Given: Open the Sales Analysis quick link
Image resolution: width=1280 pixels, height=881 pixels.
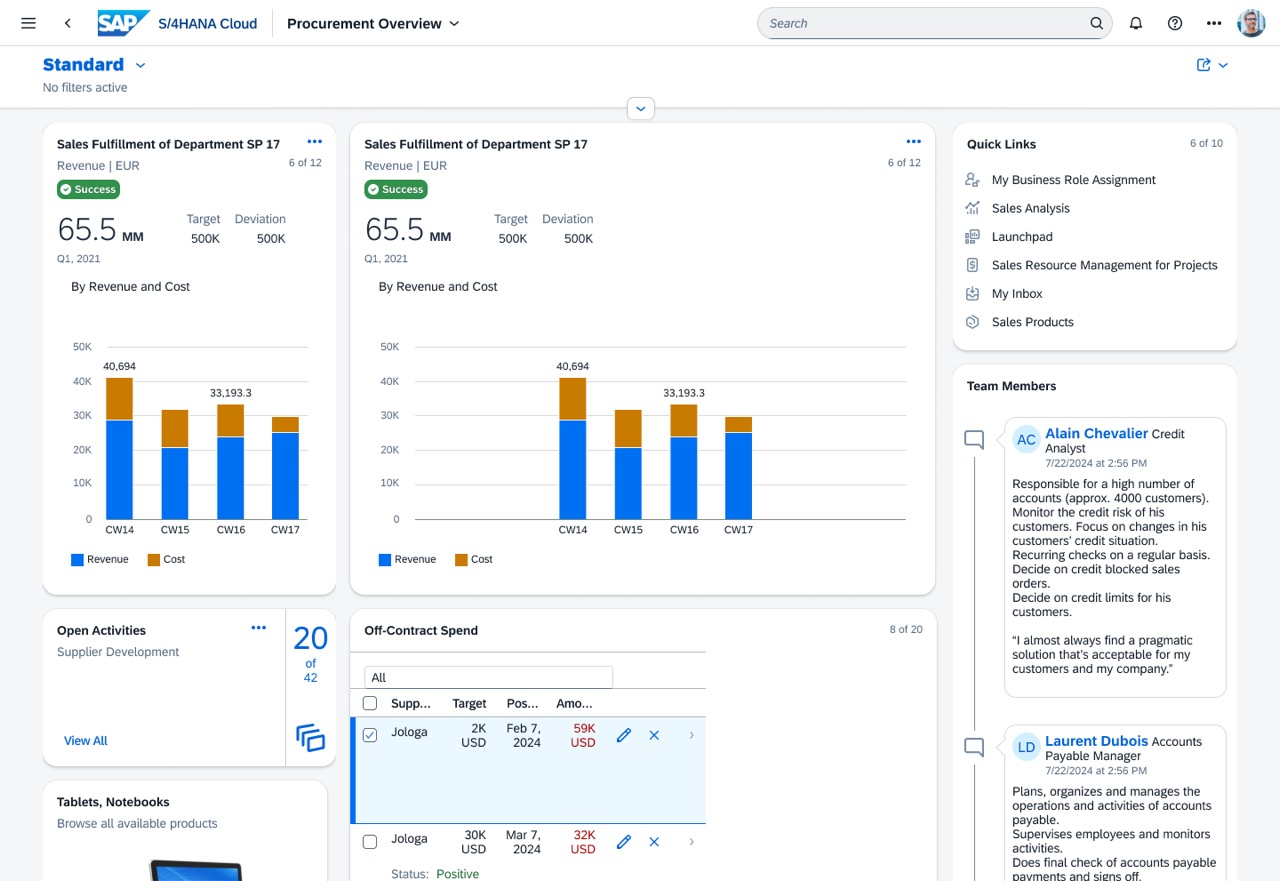Looking at the screenshot, I should [x=1031, y=208].
